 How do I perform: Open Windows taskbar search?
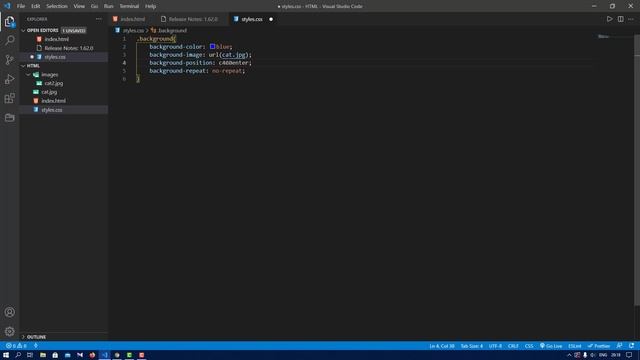(18, 355)
